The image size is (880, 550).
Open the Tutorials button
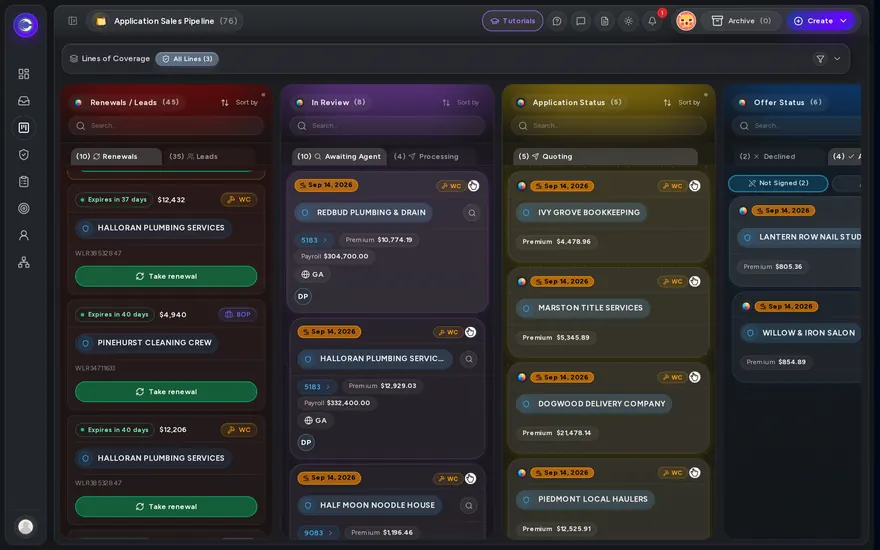click(512, 21)
